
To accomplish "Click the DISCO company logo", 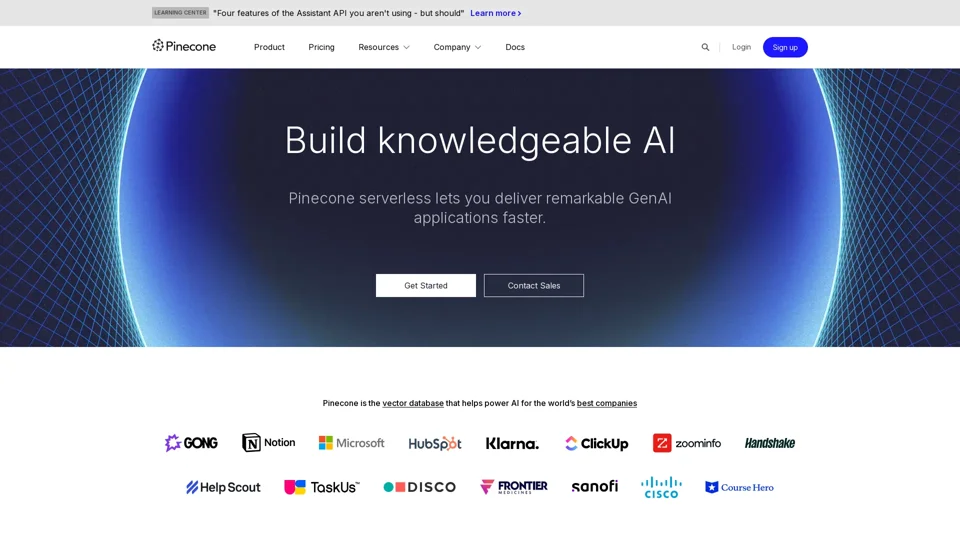I will click(420, 487).
